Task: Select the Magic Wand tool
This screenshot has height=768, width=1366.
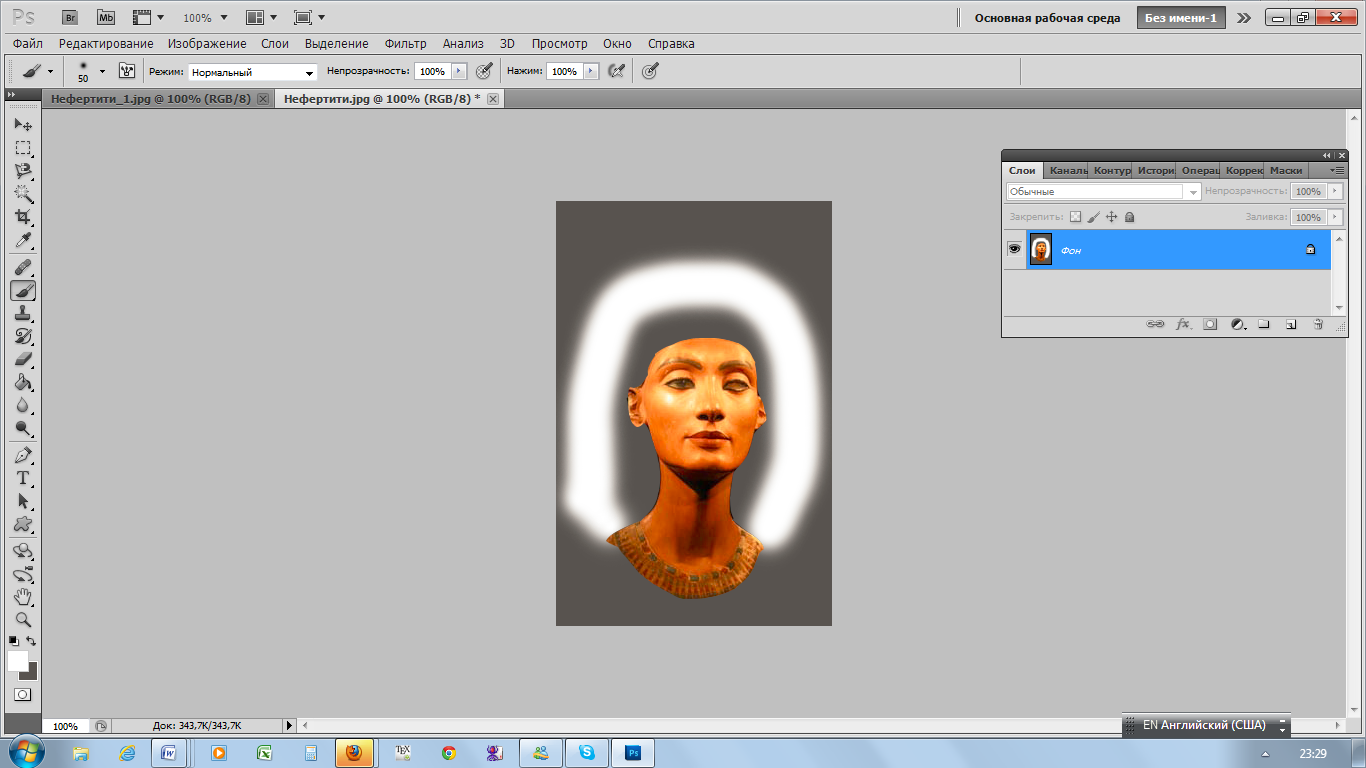Action: tap(23, 194)
